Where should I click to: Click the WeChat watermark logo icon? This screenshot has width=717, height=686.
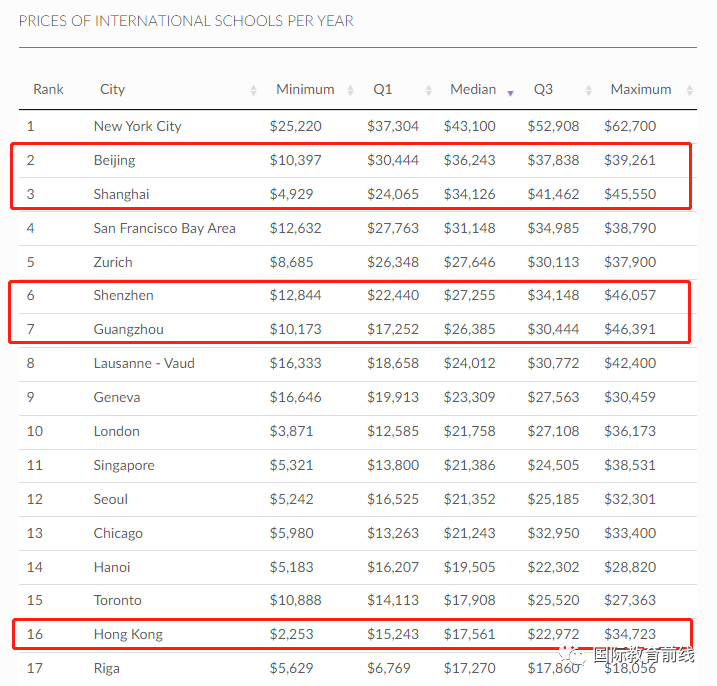tap(572, 655)
